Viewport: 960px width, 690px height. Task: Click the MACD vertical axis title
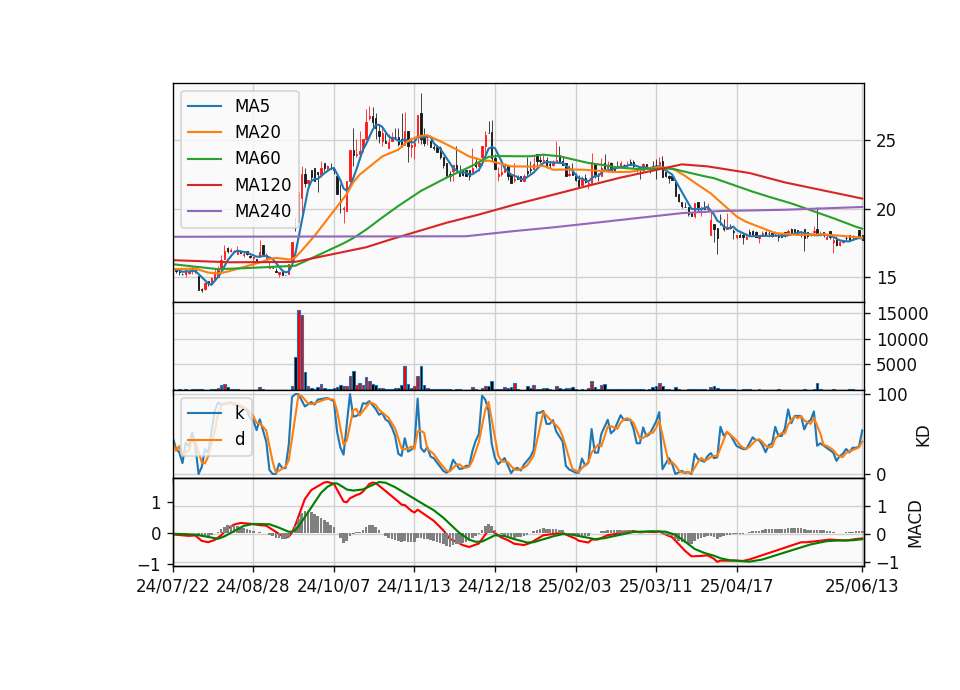[915, 524]
